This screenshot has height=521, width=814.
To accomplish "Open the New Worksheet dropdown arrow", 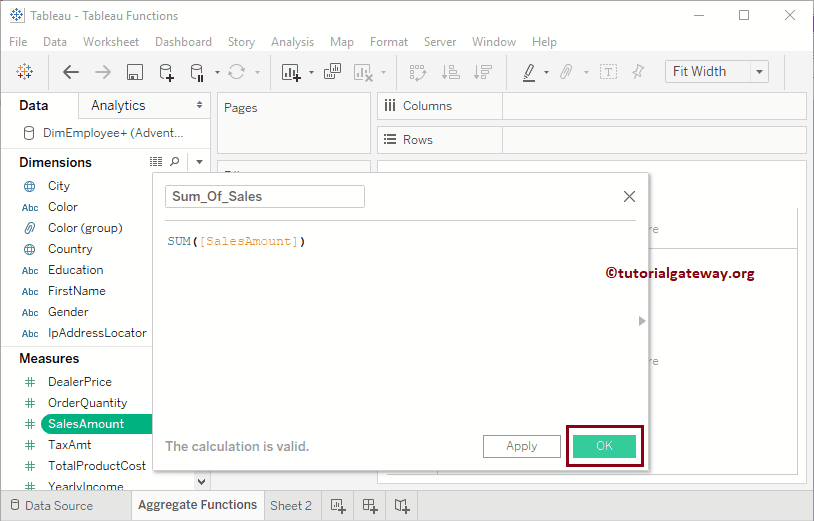I will pyautogui.click(x=311, y=72).
